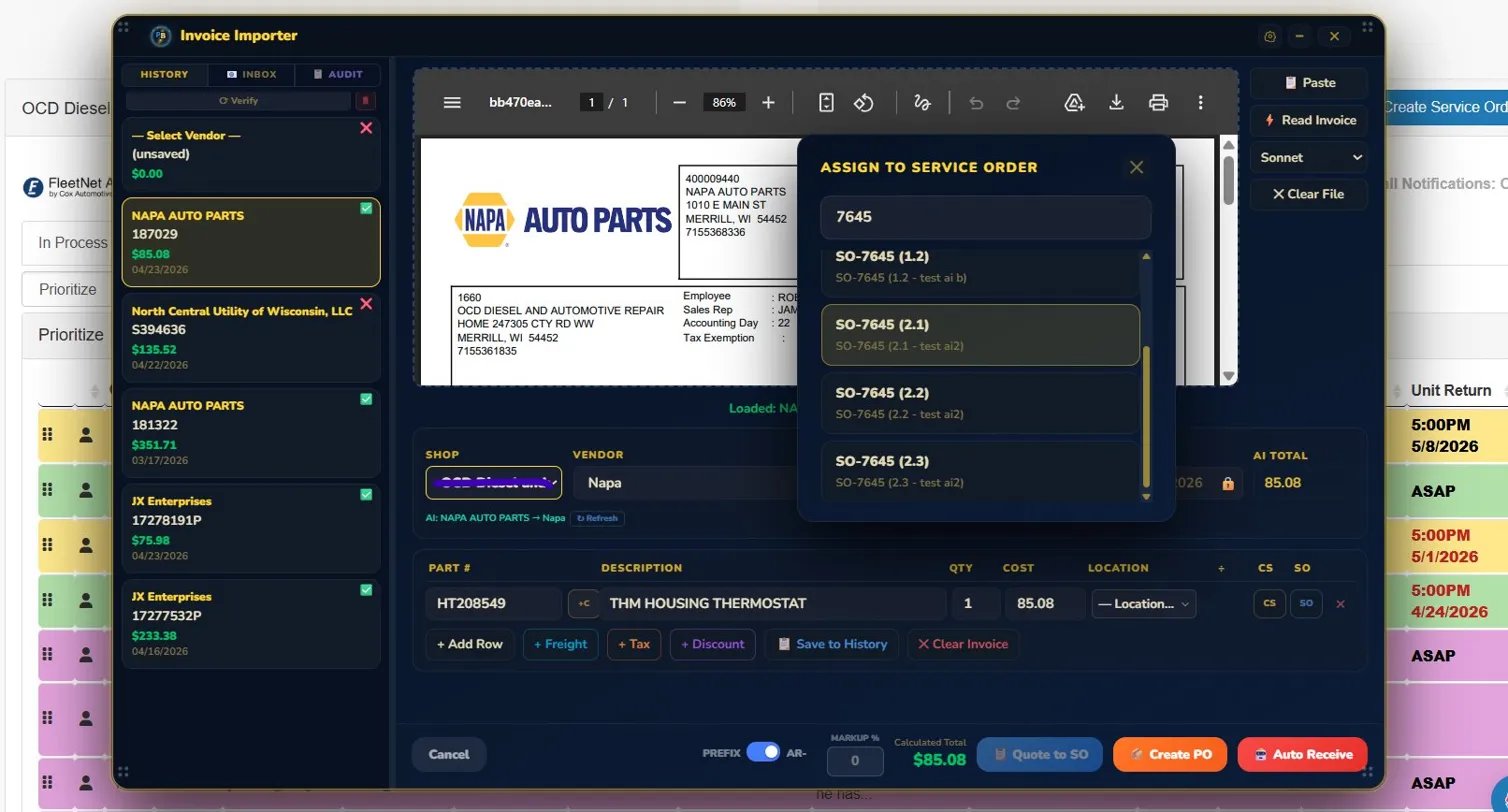Close the Assign to Service Order popup
Screen dimensions: 1508x812
1136,167
